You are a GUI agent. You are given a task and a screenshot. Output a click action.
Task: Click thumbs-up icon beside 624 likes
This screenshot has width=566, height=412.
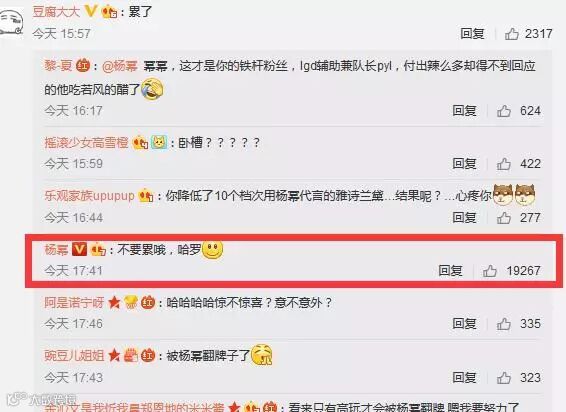click(504, 111)
